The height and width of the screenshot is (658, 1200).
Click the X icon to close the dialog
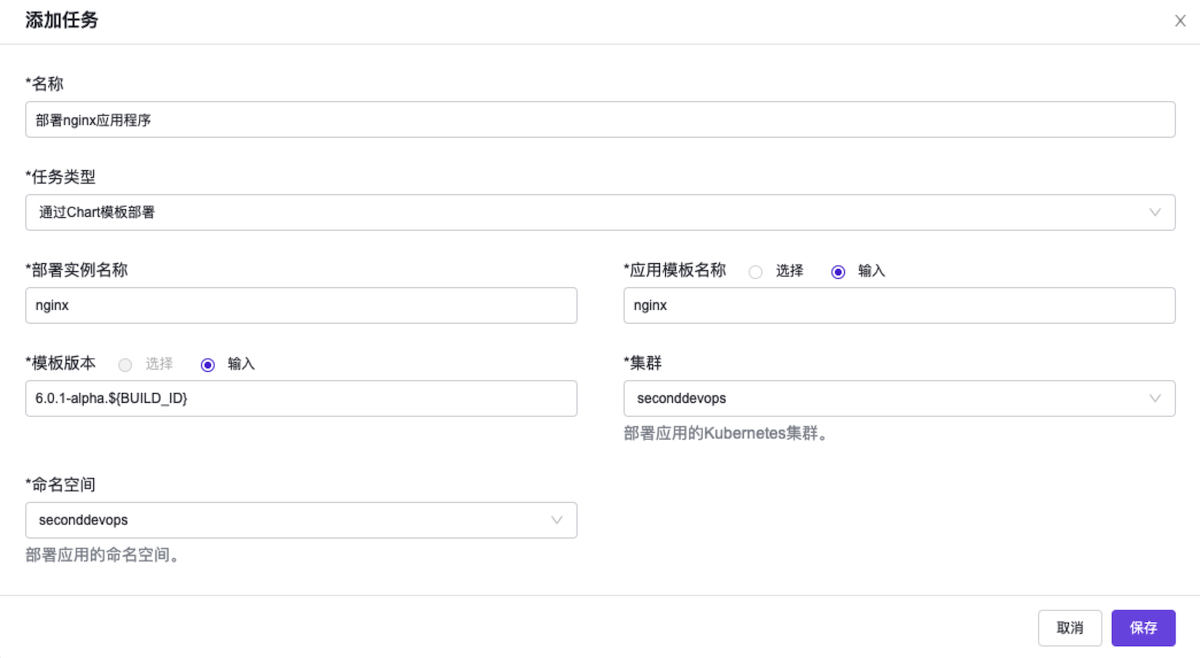click(1179, 20)
